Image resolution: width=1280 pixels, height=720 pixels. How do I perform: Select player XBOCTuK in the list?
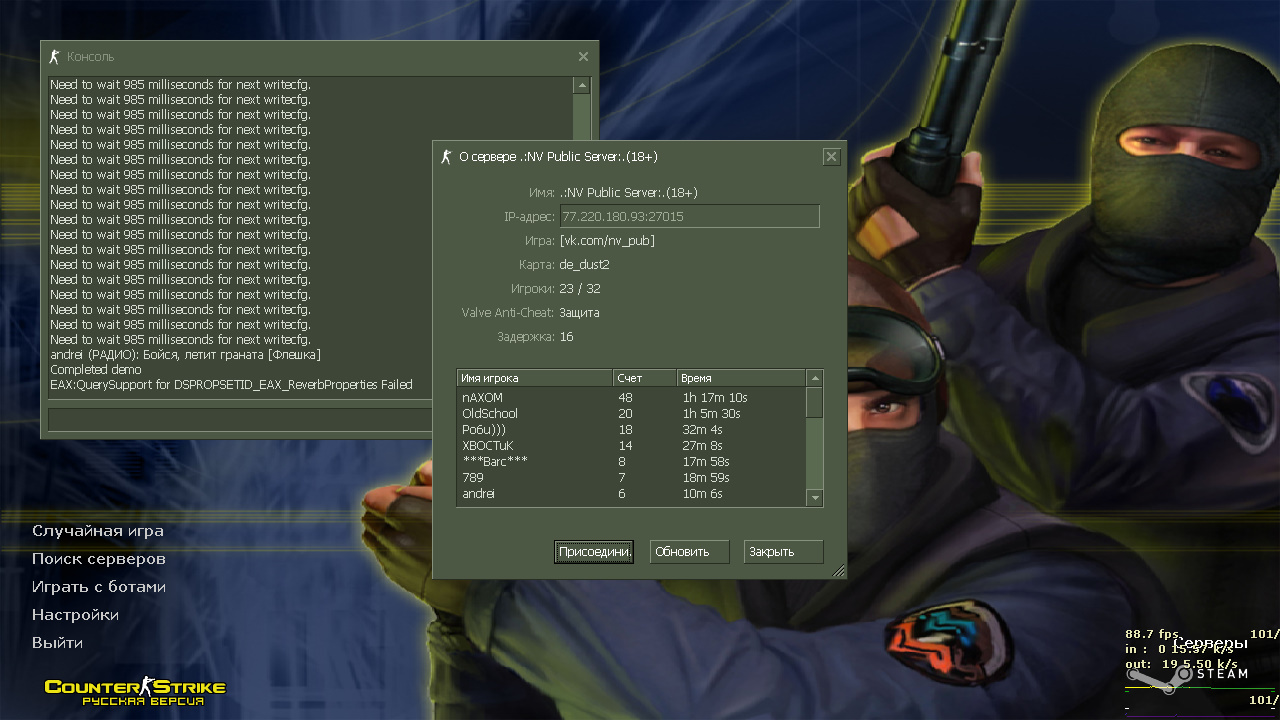tap(631, 446)
